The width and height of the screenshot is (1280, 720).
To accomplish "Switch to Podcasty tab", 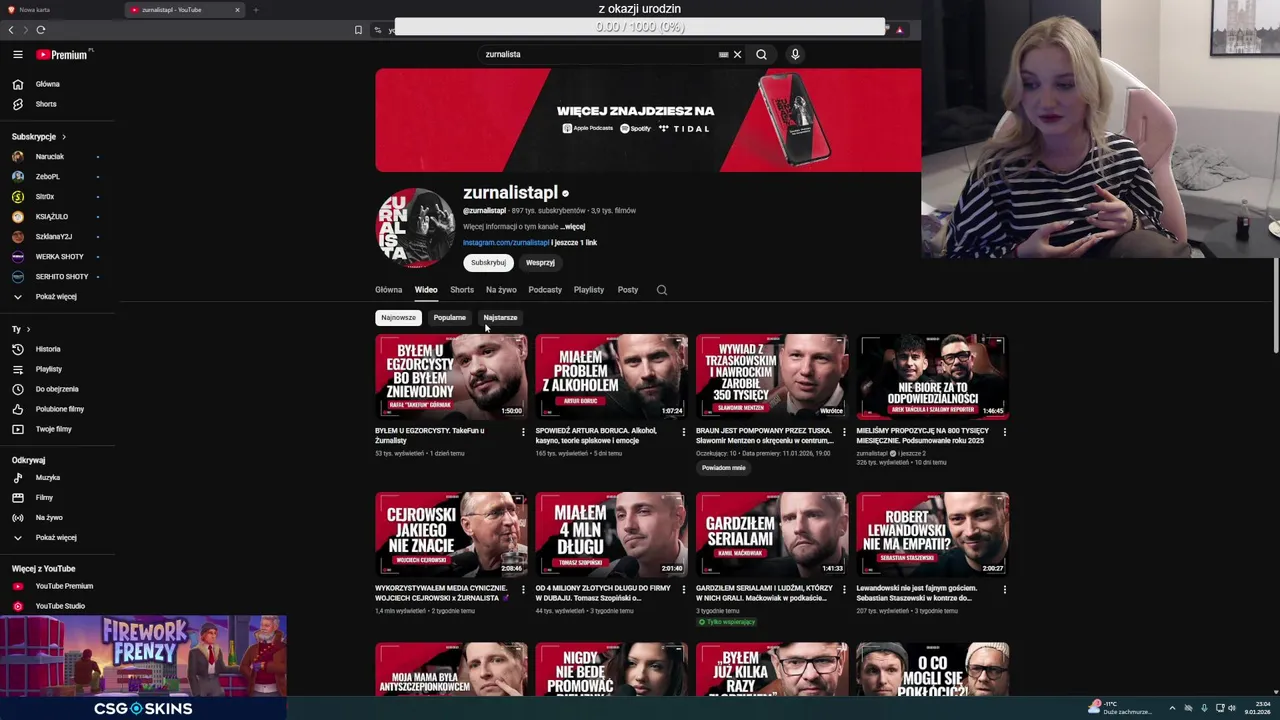I will click(545, 290).
